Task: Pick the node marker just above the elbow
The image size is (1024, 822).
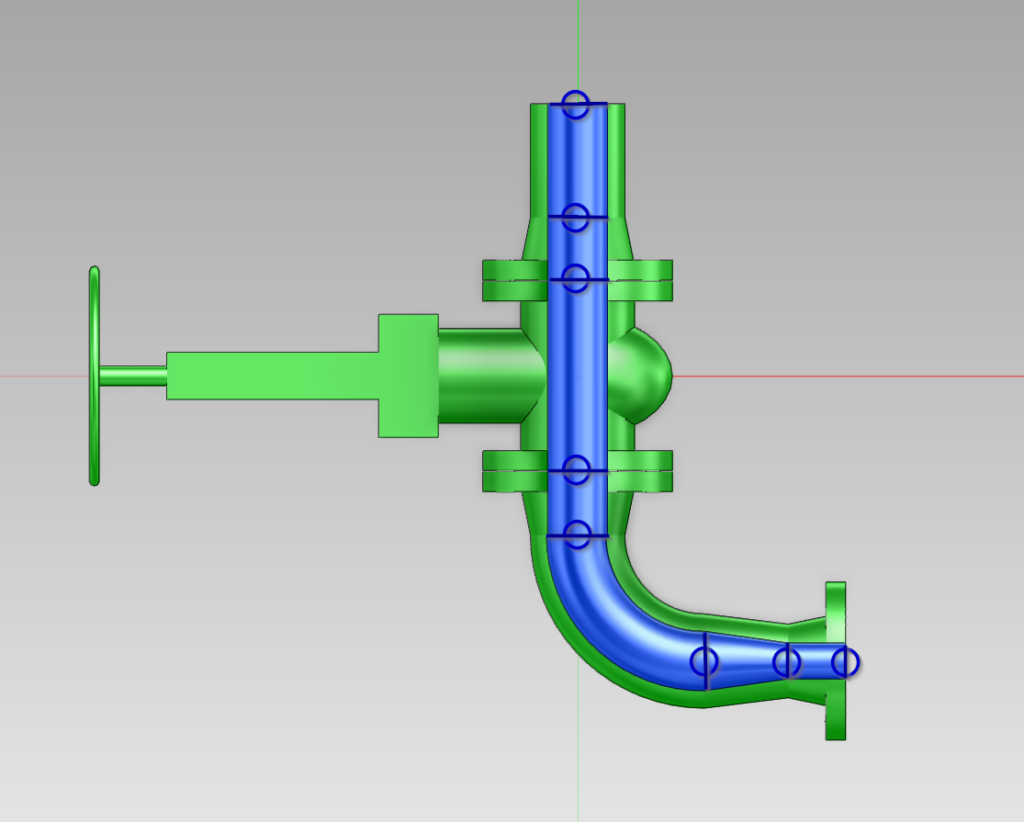Action: [x=577, y=534]
